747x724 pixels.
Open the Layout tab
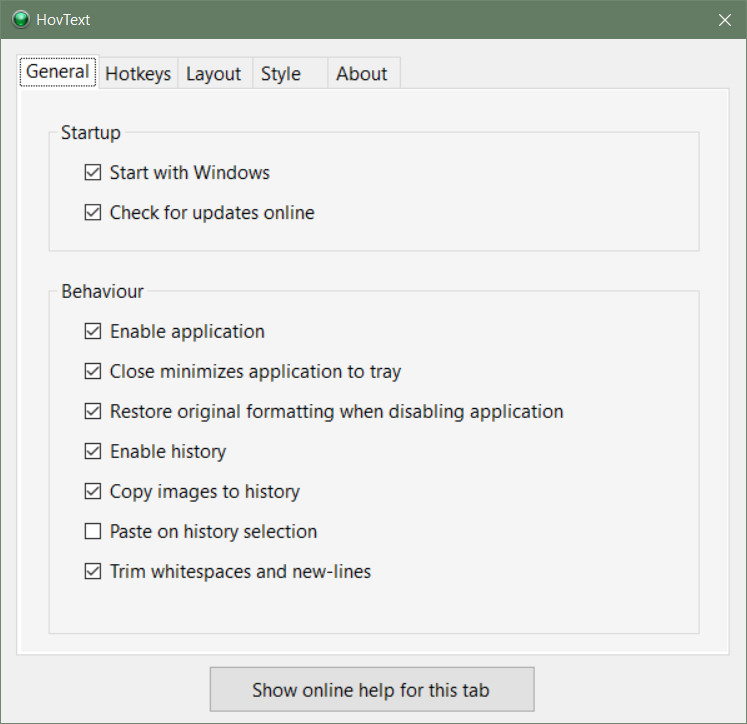pos(214,74)
